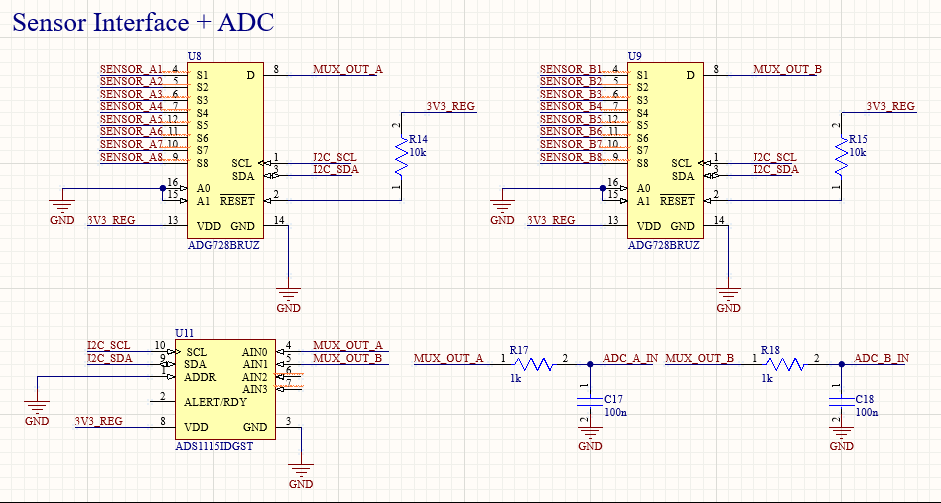This screenshot has height=503, width=941.
Task: Select the U9 ADG728BRUZ component body
Action: (x=666, y=150)
